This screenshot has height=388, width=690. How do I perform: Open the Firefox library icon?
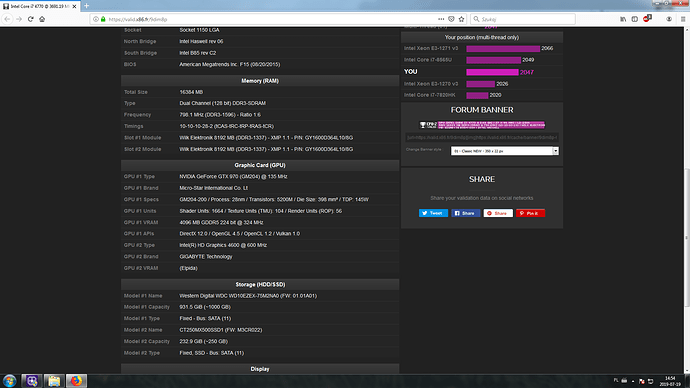623,19
